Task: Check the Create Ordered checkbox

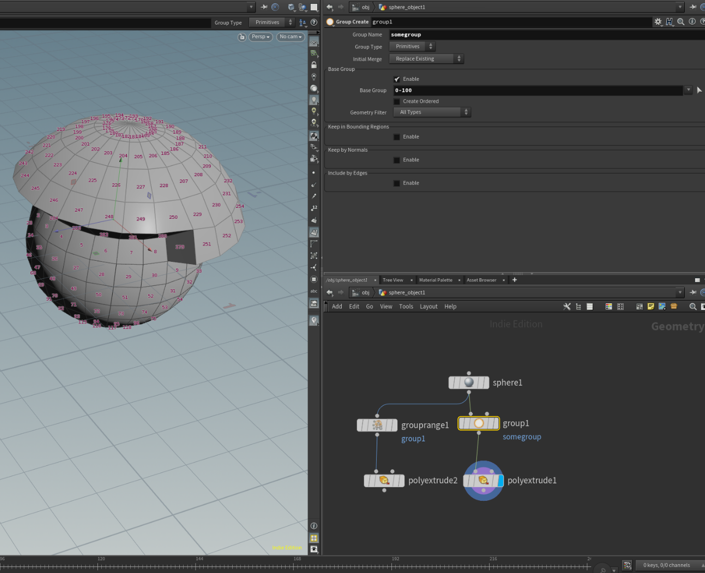Action: pos(397,101)
